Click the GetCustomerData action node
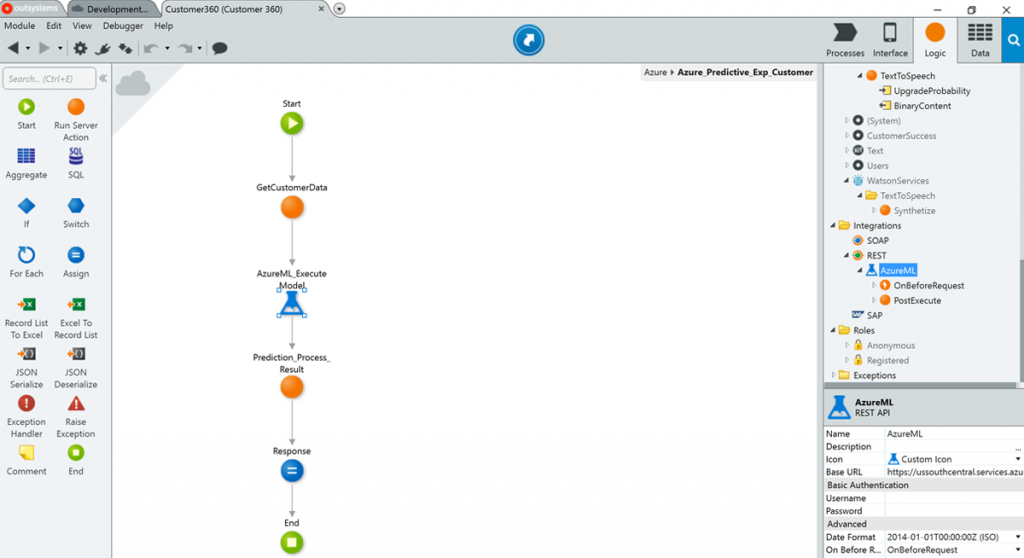This screenshot has width=1024, height=558. click(x=291, y=208)
